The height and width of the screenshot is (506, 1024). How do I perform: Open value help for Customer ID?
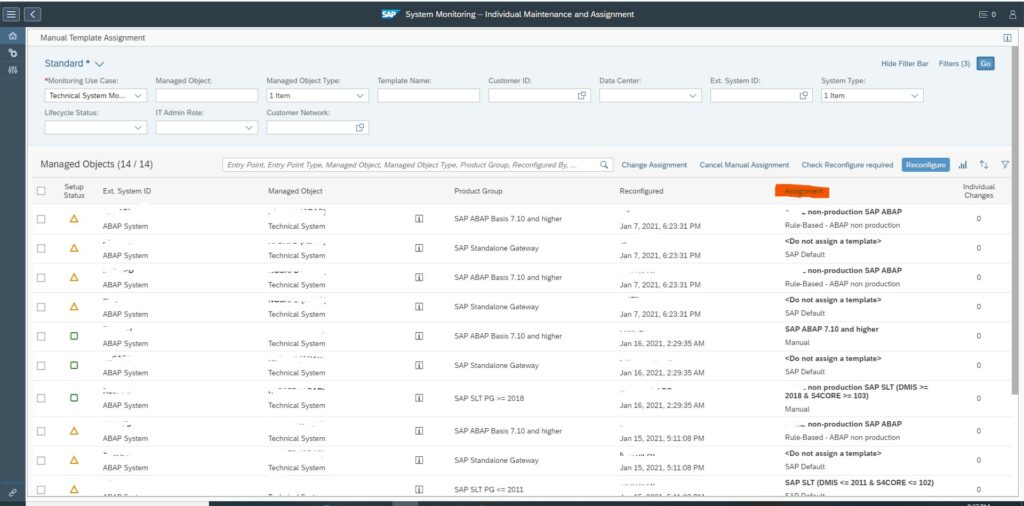coord(582,95)
